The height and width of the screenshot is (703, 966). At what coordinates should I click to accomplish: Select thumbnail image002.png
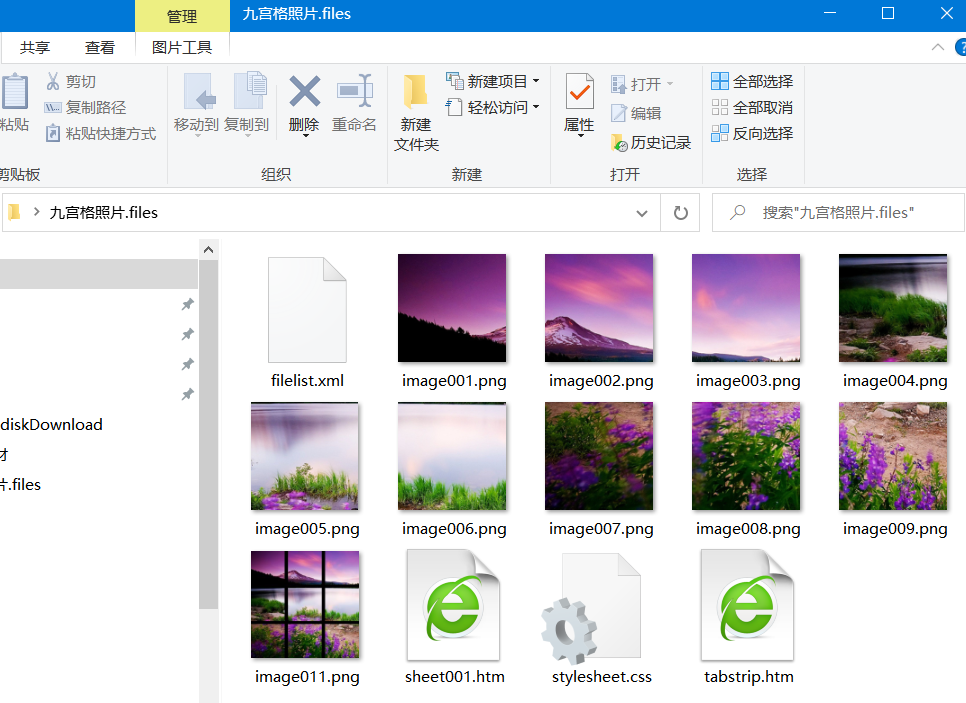[599, 308]
